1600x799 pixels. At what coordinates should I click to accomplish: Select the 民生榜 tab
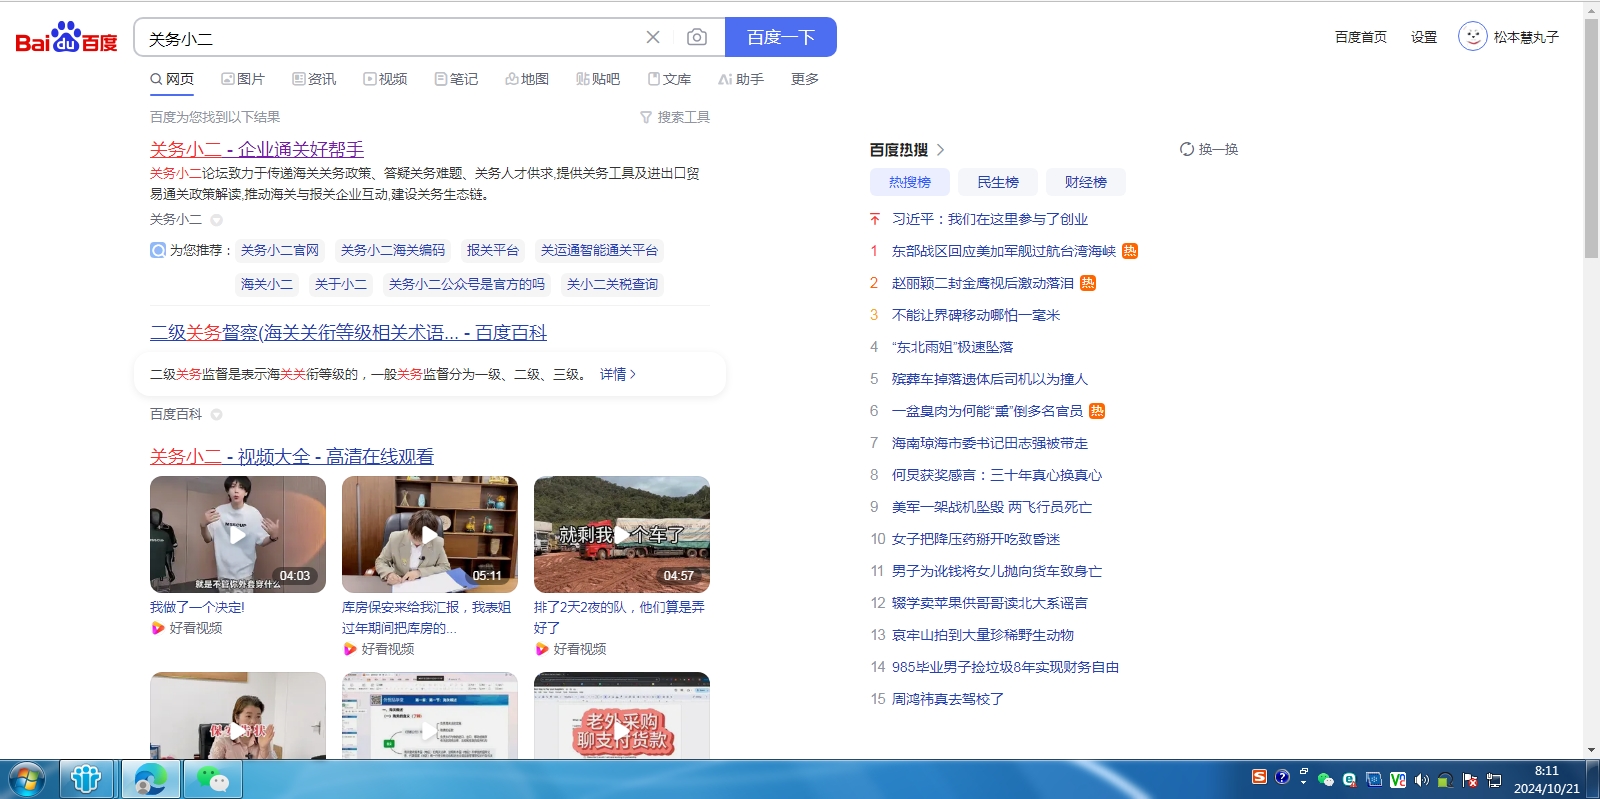[998, 182]
